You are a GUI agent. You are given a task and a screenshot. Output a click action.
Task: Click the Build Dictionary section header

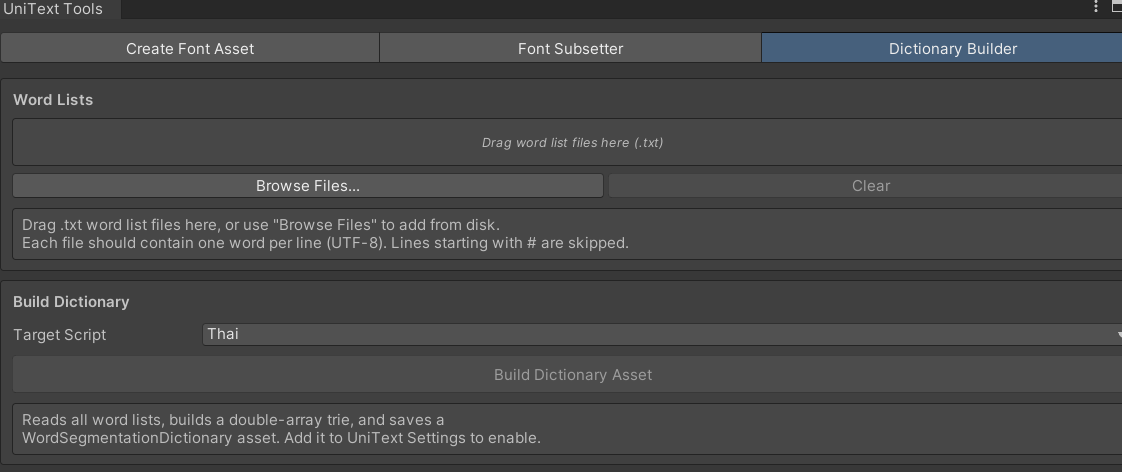(71, 302)
